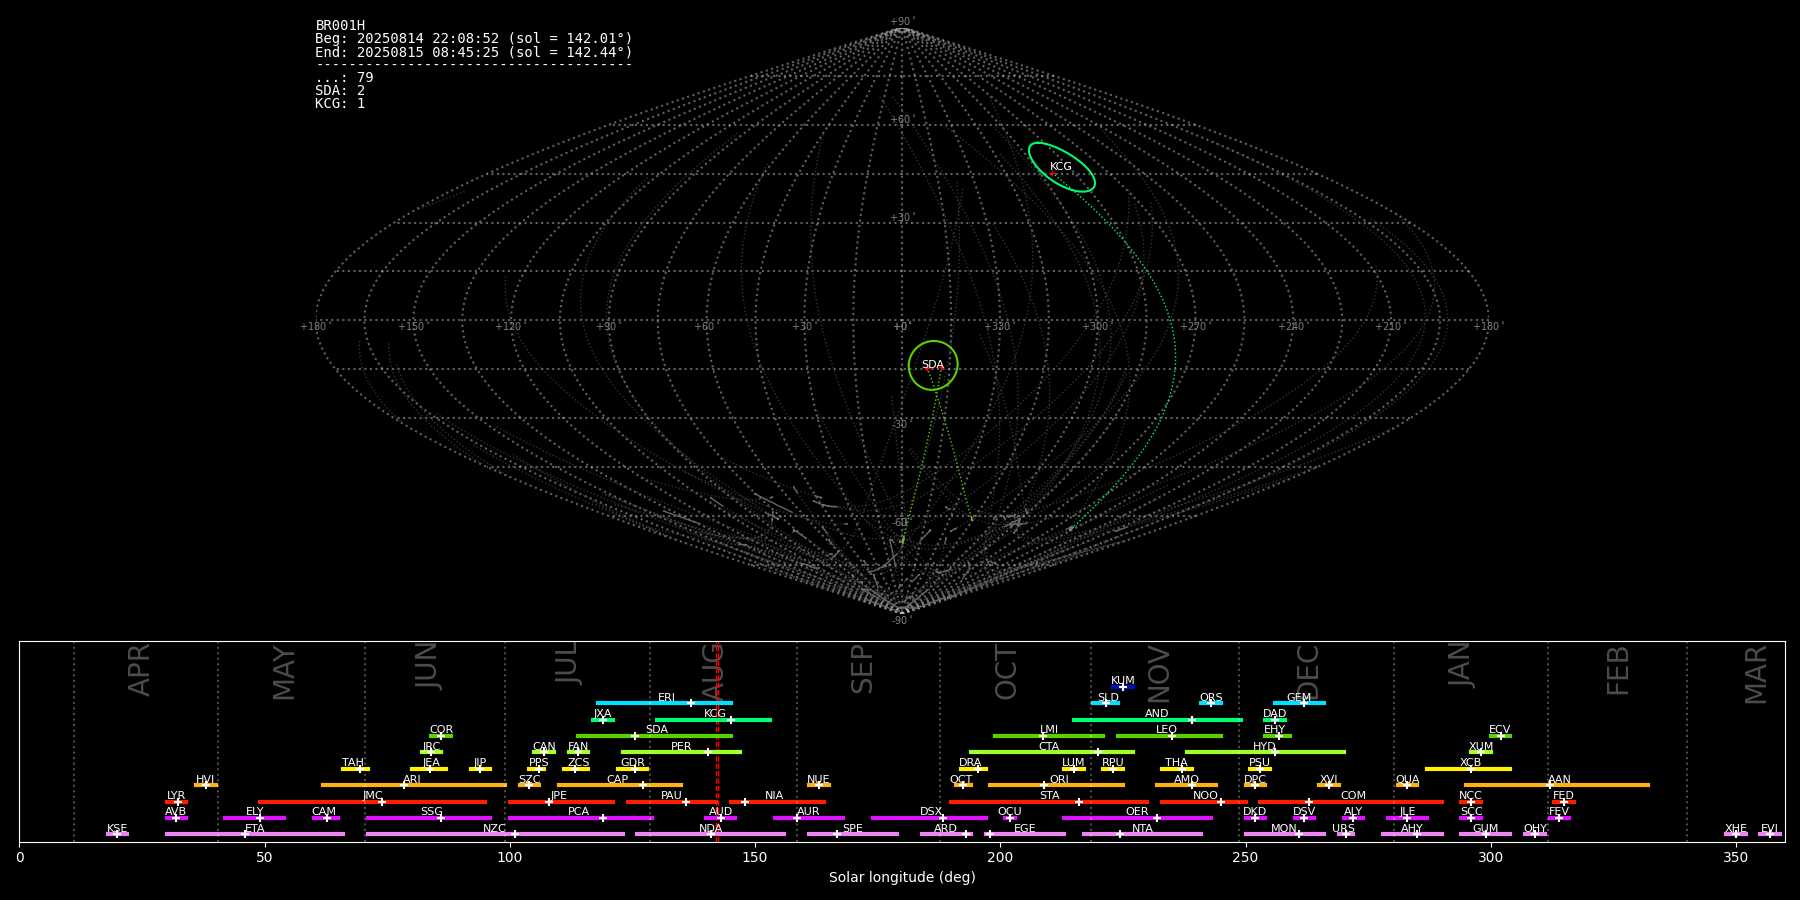This screenshot has height=900, width=1800.
Task: Select the OER magenta shower bar
Action: tap(1137, 818)
